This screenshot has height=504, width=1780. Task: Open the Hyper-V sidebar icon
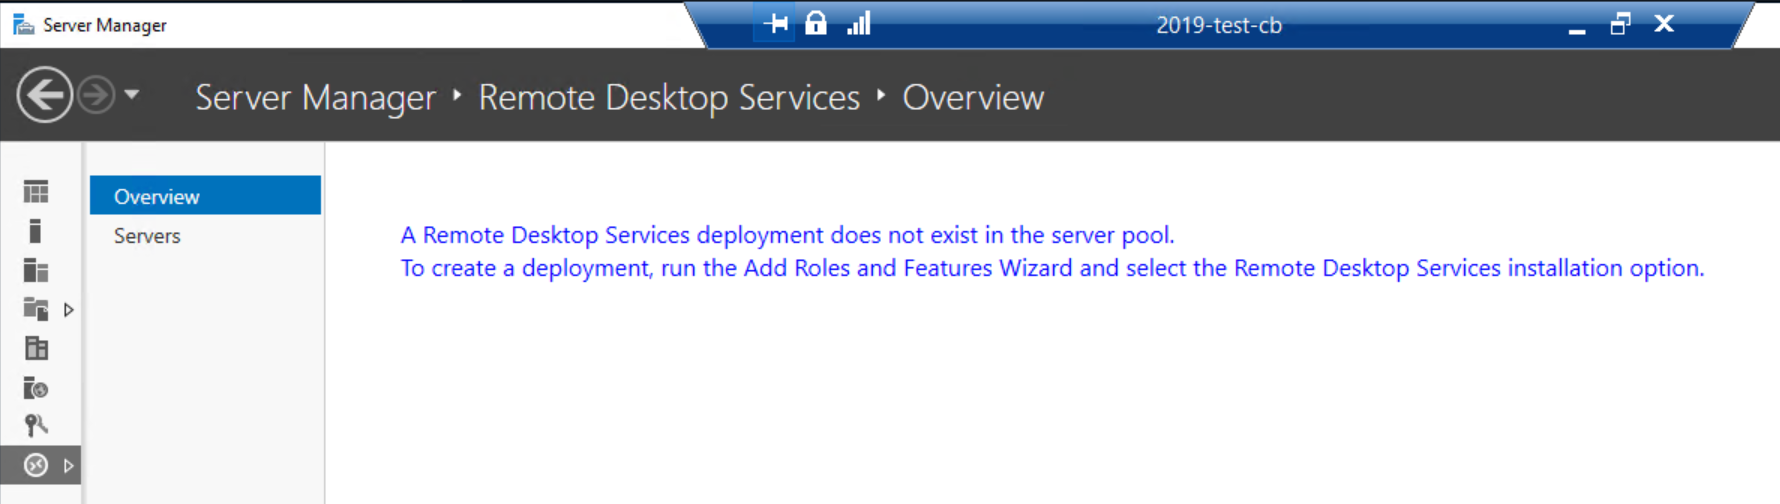pos(36,348)
